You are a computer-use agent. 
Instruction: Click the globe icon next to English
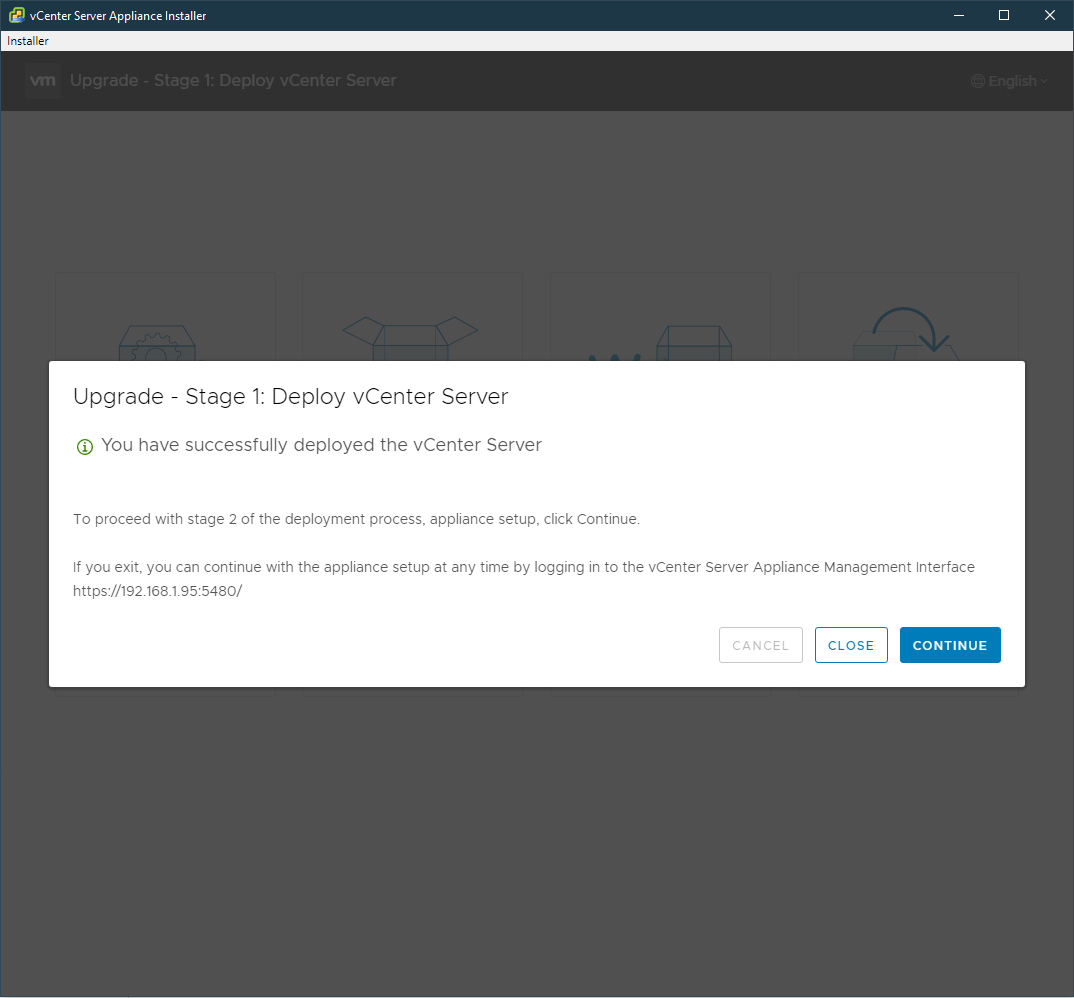[977, 81]
